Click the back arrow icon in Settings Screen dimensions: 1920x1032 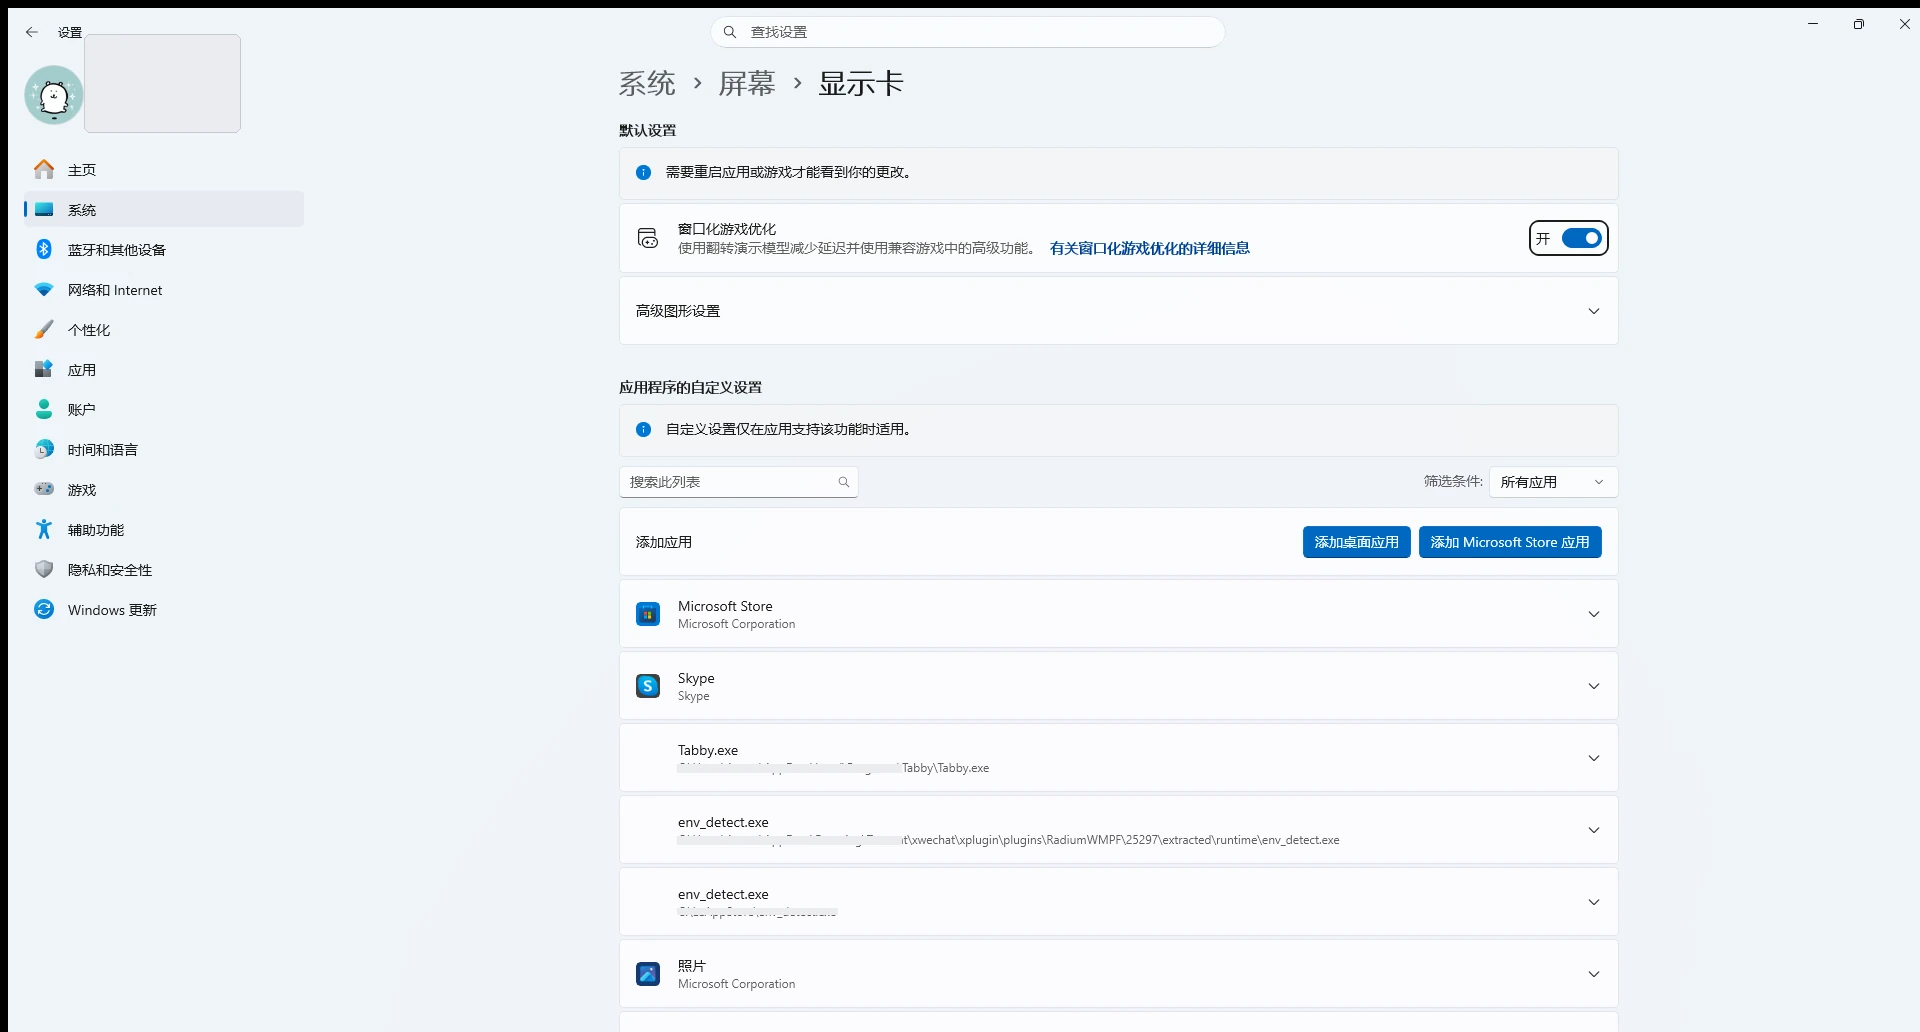pyautogui.click(x=32, y=32)
